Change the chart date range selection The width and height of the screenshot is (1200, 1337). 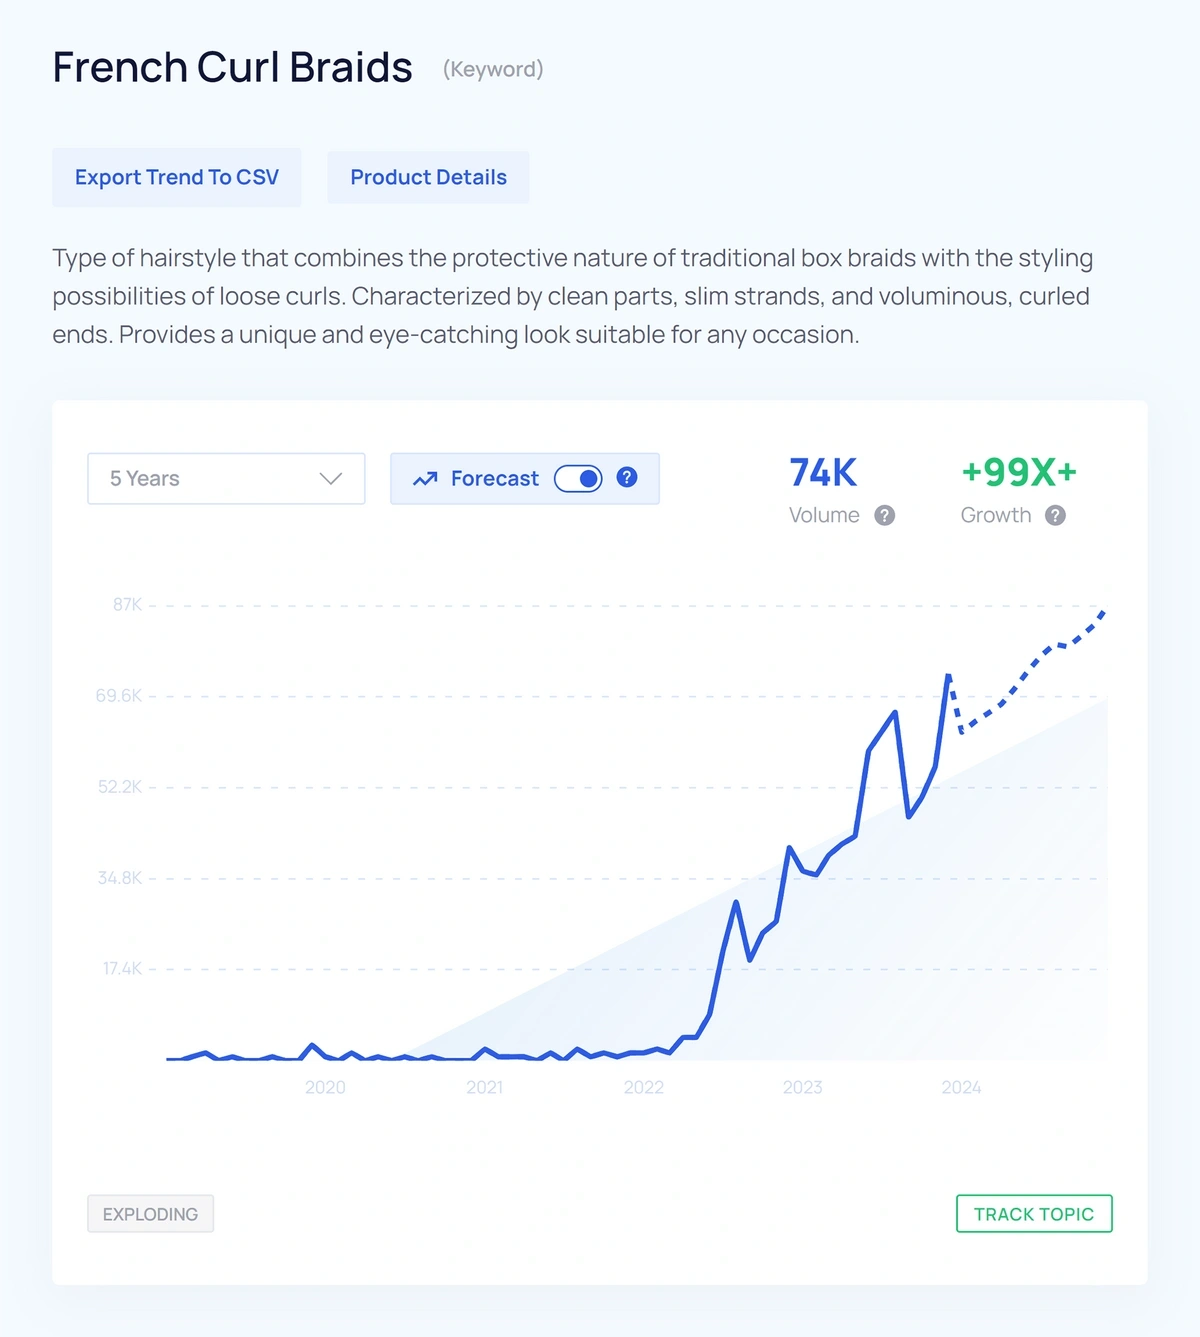tap(225, 478)
